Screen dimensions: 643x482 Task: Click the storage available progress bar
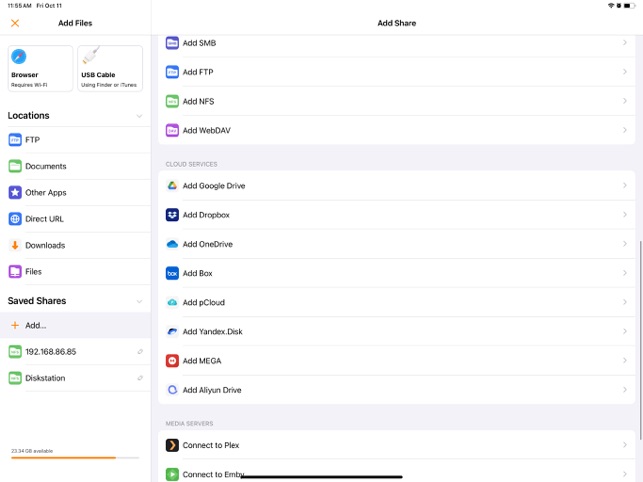tap(75, 458)
